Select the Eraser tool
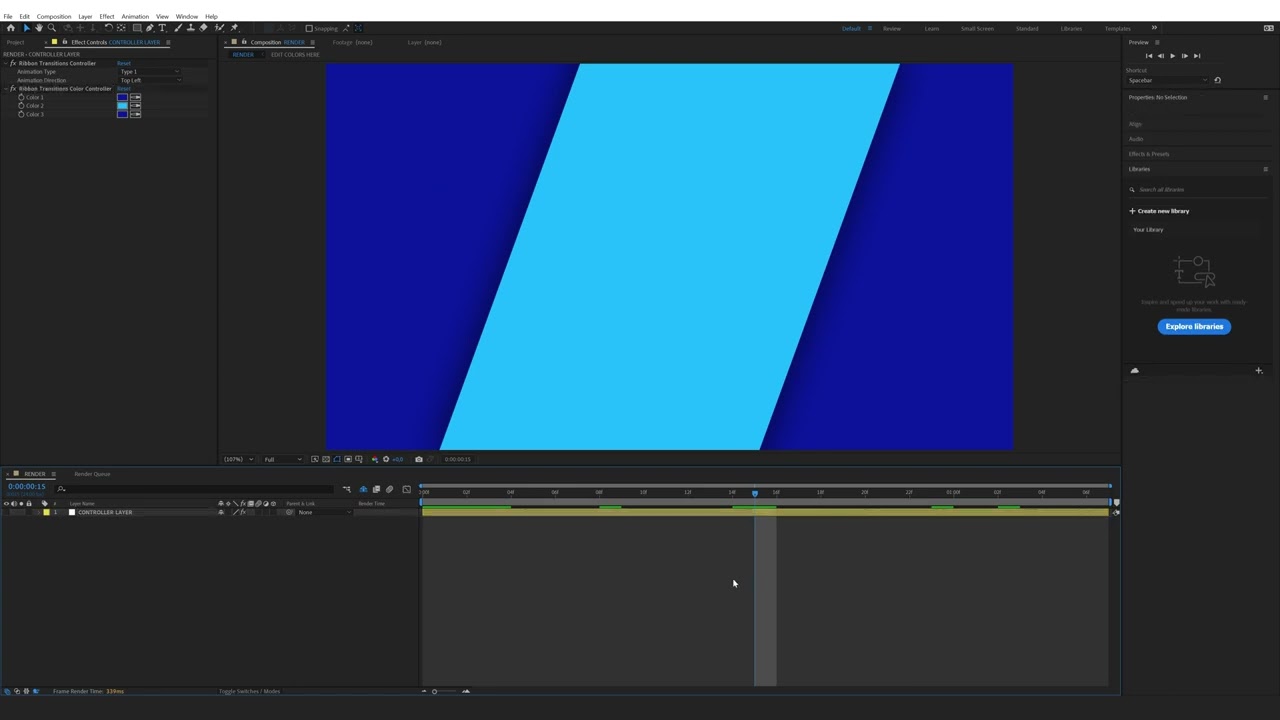The width and height of the screenshot is (1280, 720). click(204, 28)
